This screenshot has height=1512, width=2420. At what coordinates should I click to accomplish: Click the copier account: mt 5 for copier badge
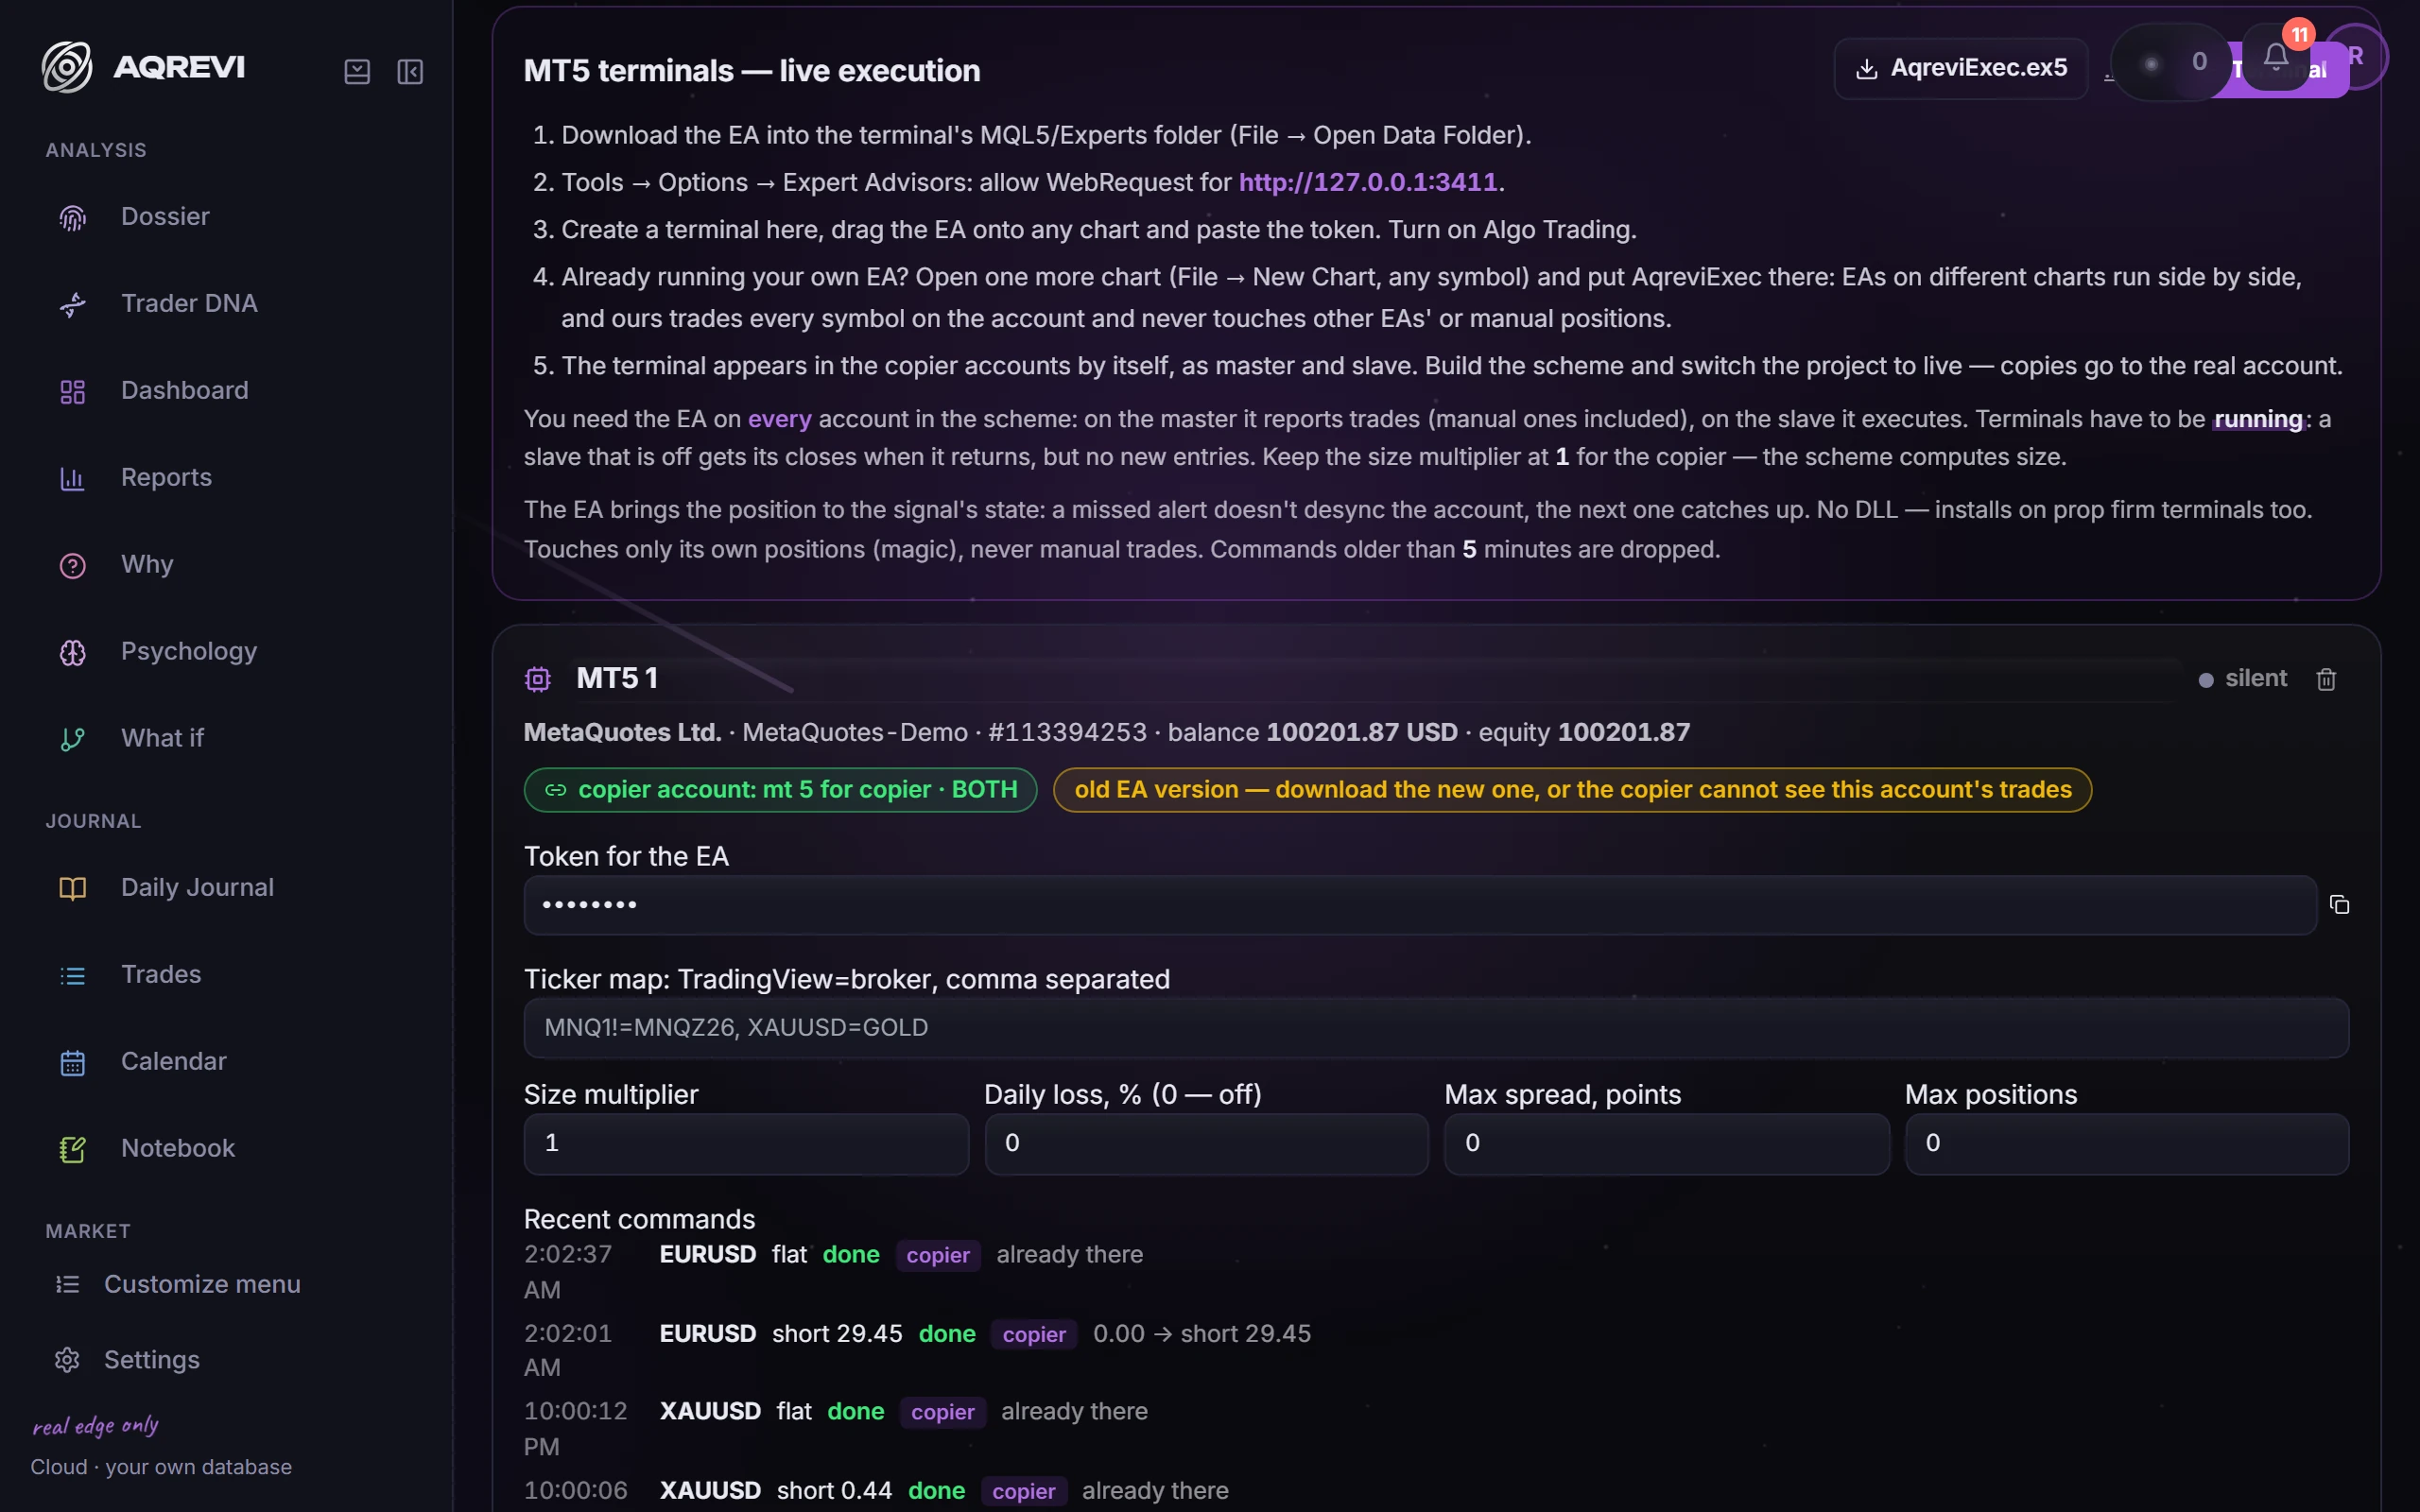coord(780,790)
